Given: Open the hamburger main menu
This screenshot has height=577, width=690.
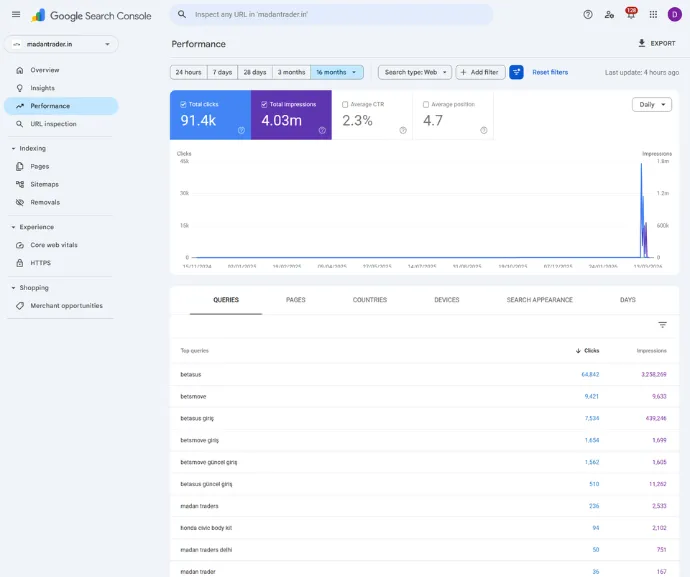Looking at the screenshot, I should [x=16, y=15].
